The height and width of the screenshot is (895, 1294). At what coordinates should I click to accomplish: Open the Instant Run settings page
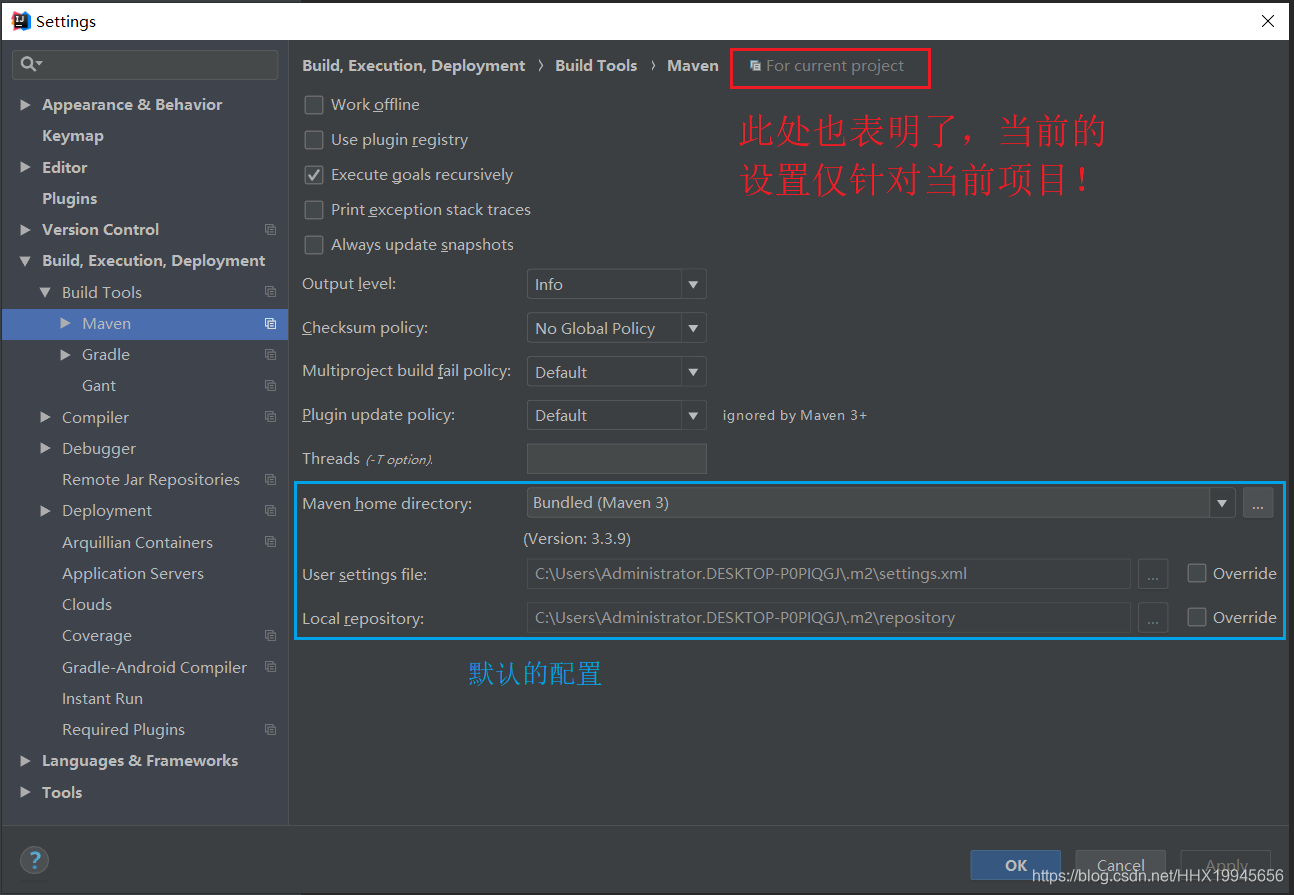click(102, 698)
